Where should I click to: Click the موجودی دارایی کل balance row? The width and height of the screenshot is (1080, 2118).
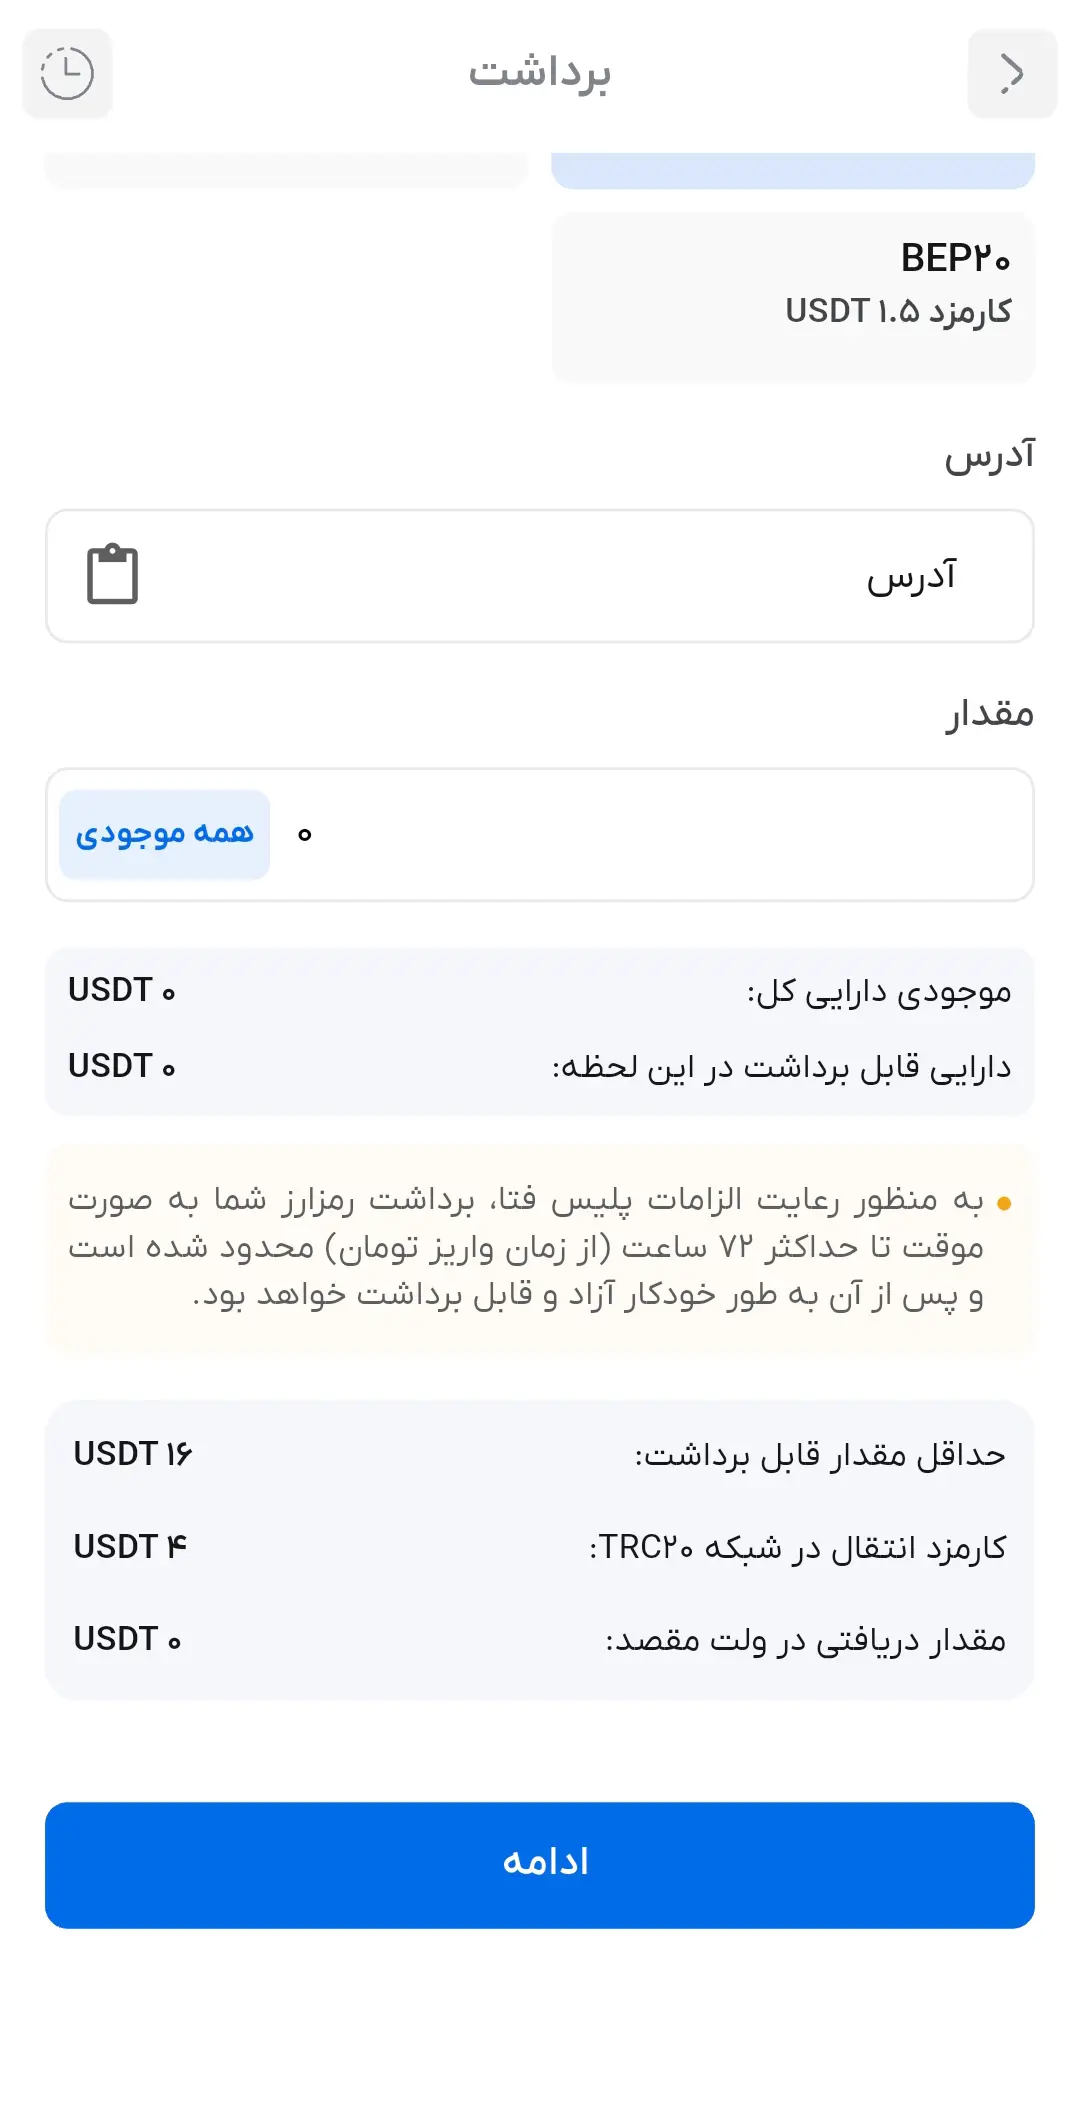(540, 991)
